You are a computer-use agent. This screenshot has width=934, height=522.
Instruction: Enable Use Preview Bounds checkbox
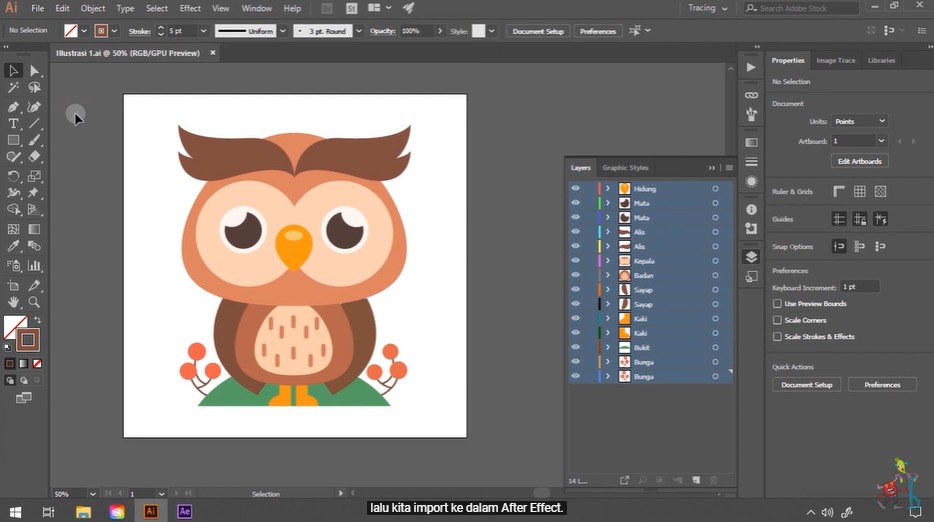(777, 304)
